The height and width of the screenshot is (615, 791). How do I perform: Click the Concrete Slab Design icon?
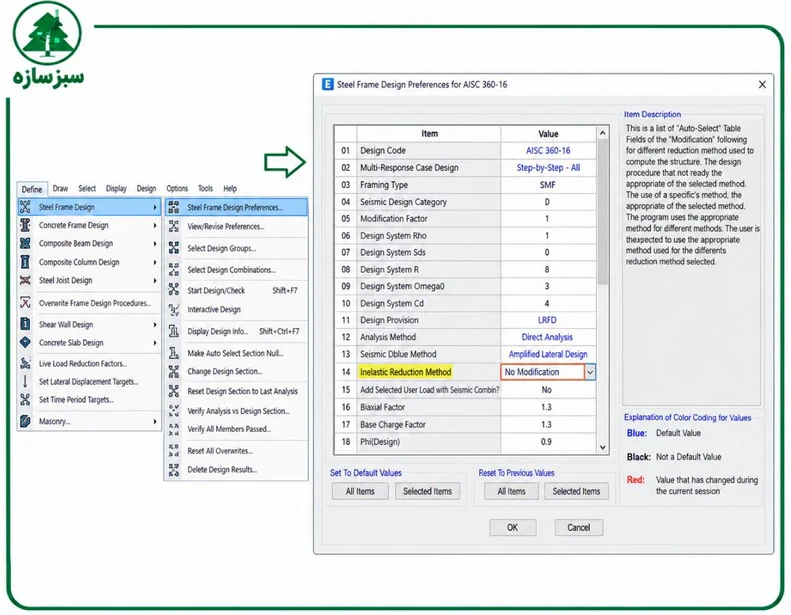click(25, 343)
